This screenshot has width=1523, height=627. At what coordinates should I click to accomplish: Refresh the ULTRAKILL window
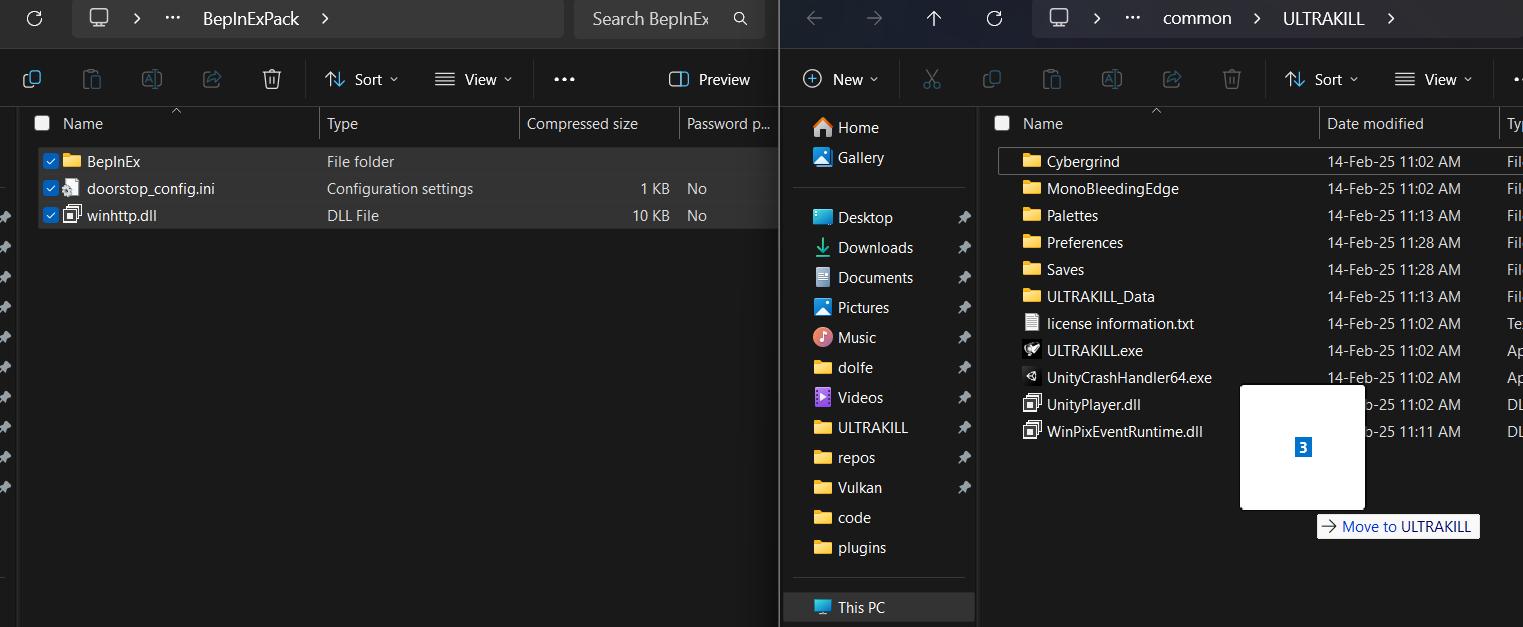coord(994,18)
